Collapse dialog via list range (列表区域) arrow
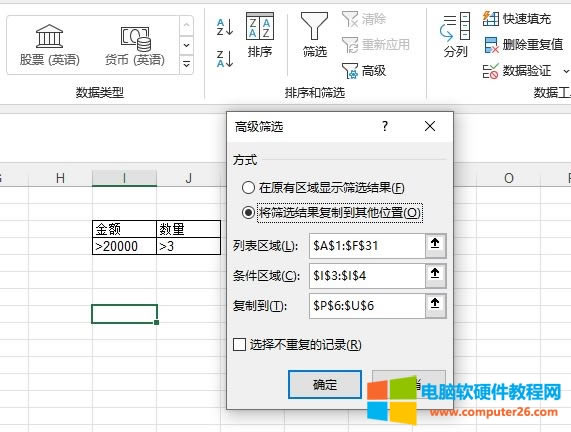The width and height of the screenshot is (571, 432). click(435, 246)
